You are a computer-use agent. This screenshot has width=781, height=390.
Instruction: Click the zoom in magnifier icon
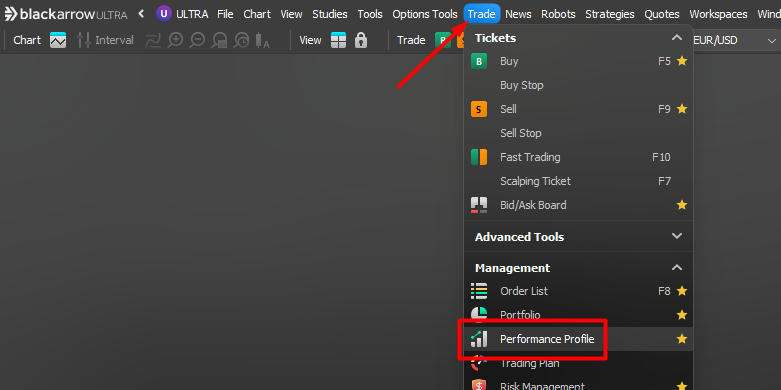[175, 40]
